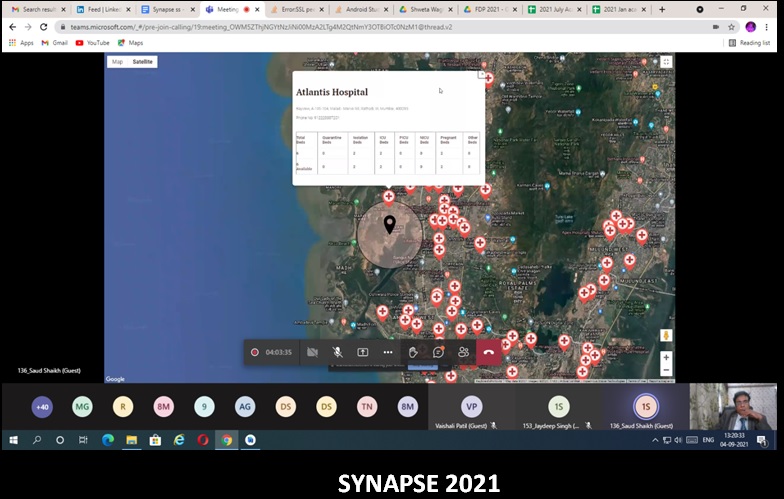The width and height of the screenshot is (784, 499).
Task: Select the AG participant avatar
Action: pos(244,406)
